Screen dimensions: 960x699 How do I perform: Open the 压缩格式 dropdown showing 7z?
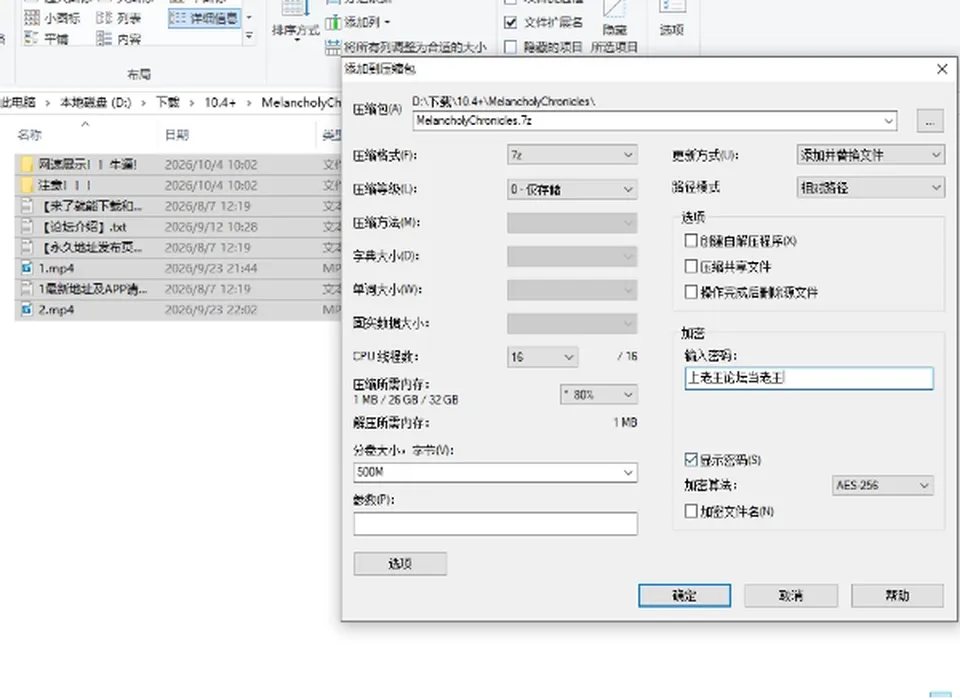point(572,155)
